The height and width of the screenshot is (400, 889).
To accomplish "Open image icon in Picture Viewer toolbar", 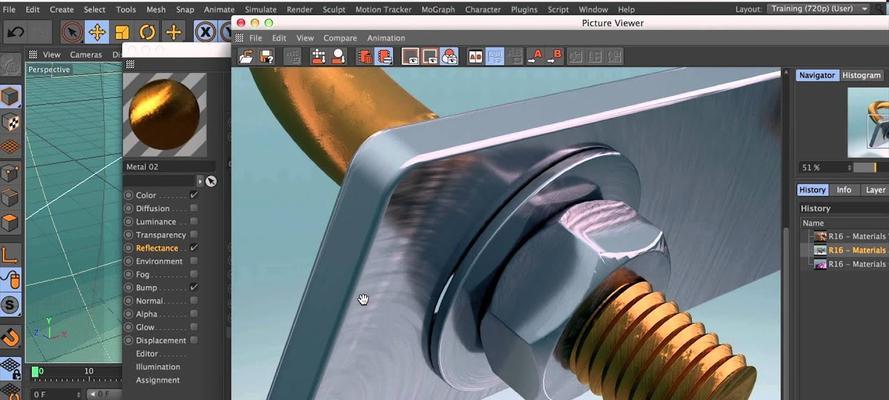I will 246,57.
